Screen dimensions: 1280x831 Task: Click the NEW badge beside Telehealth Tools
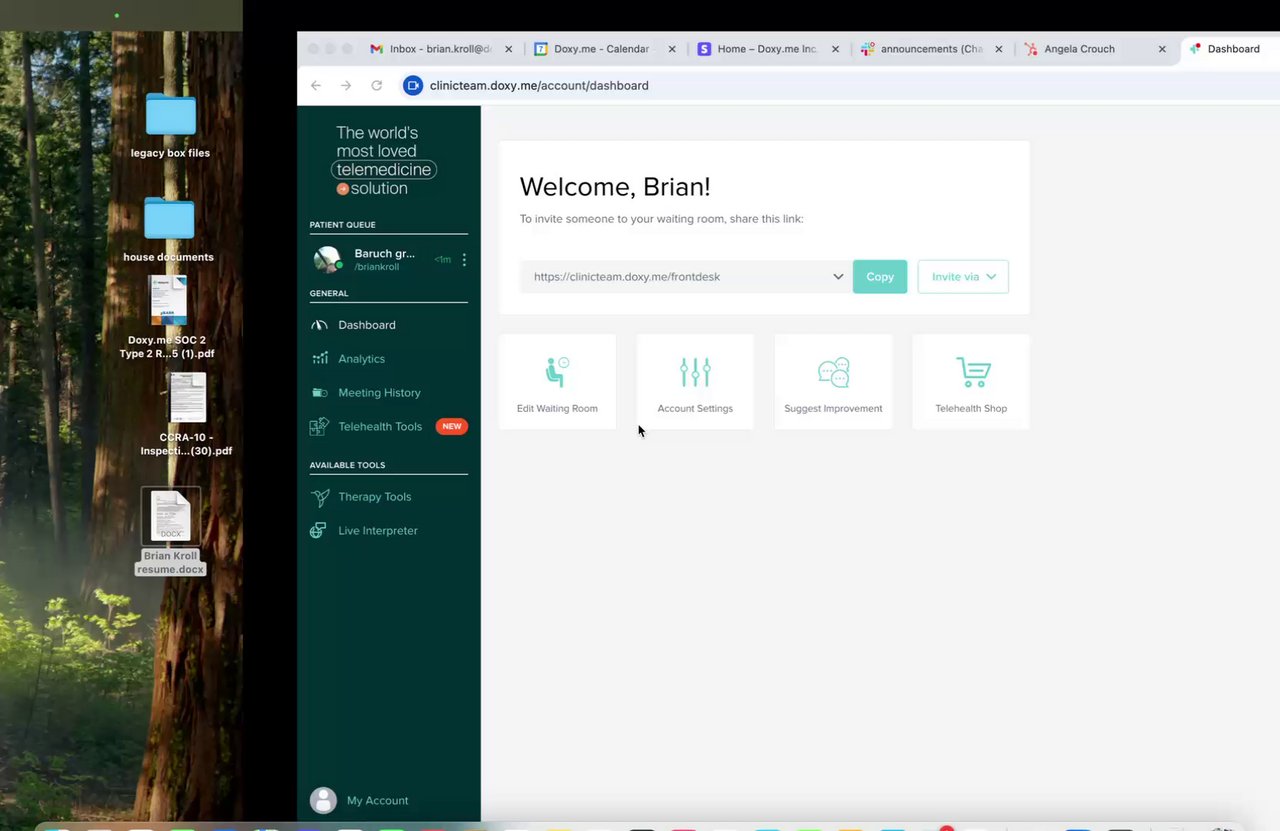coord(452,426)
